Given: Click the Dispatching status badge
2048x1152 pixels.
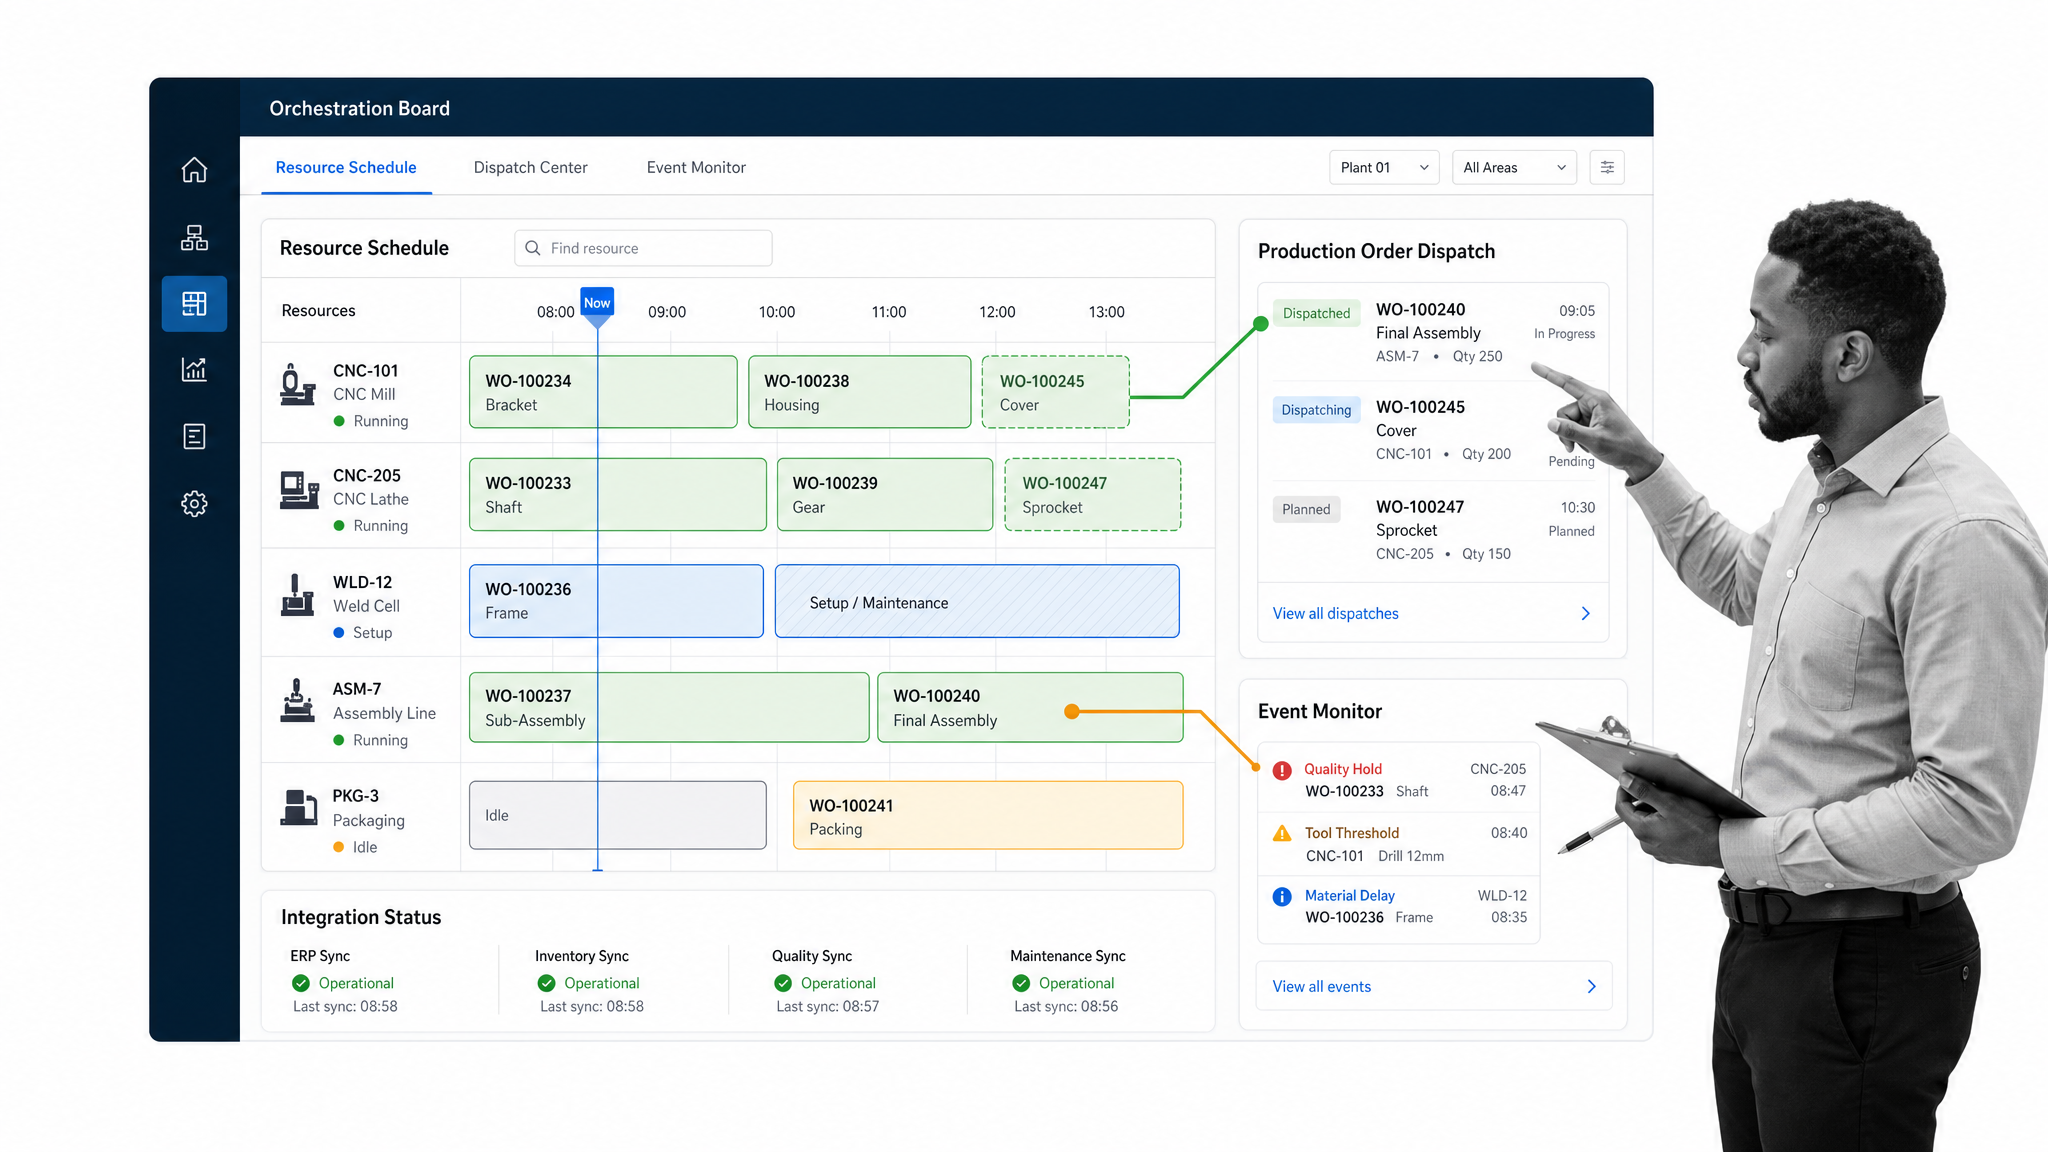Looking at the screenshot, I should (x=1316, y=410).
